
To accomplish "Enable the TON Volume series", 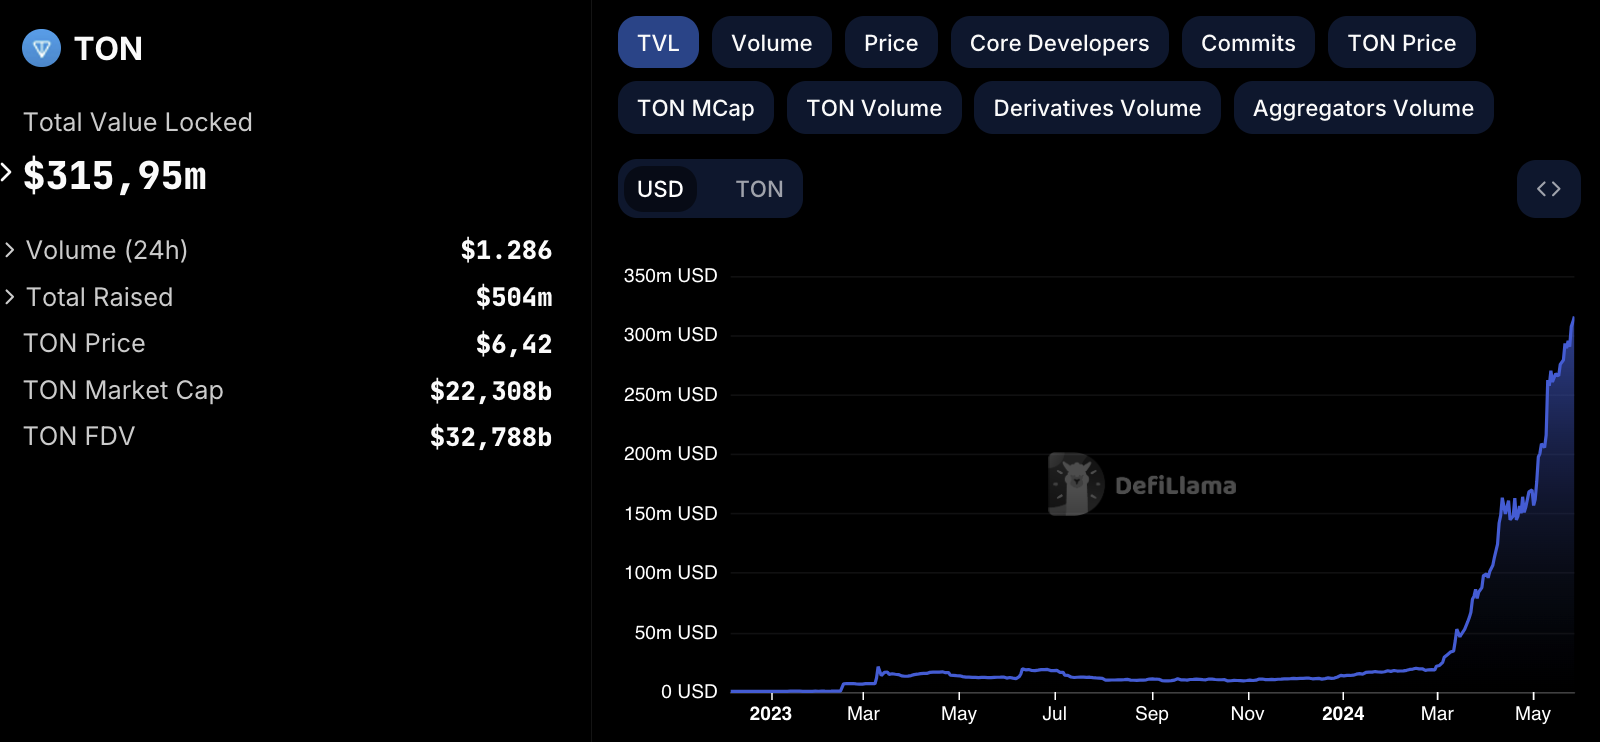I will pos(874,108).
